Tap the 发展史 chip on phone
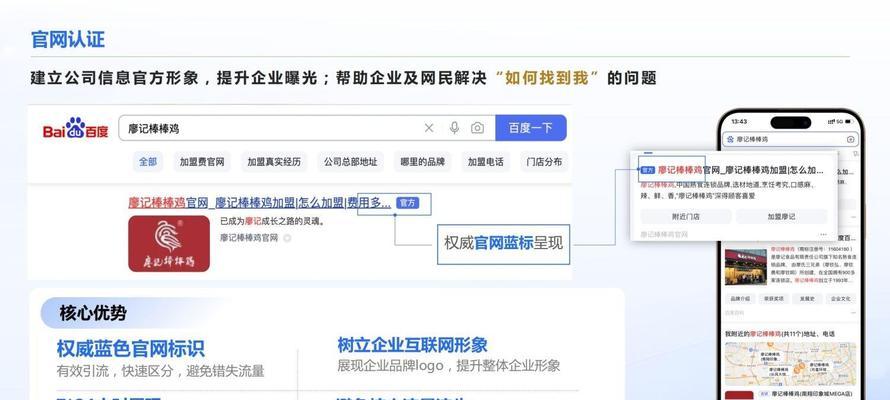Viewport: 890px width, 400px height. 807,298
